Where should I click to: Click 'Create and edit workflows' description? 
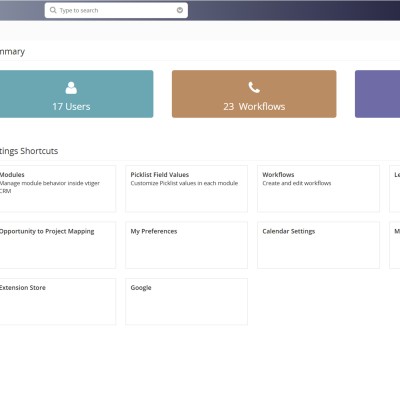[x=297, y=183]
